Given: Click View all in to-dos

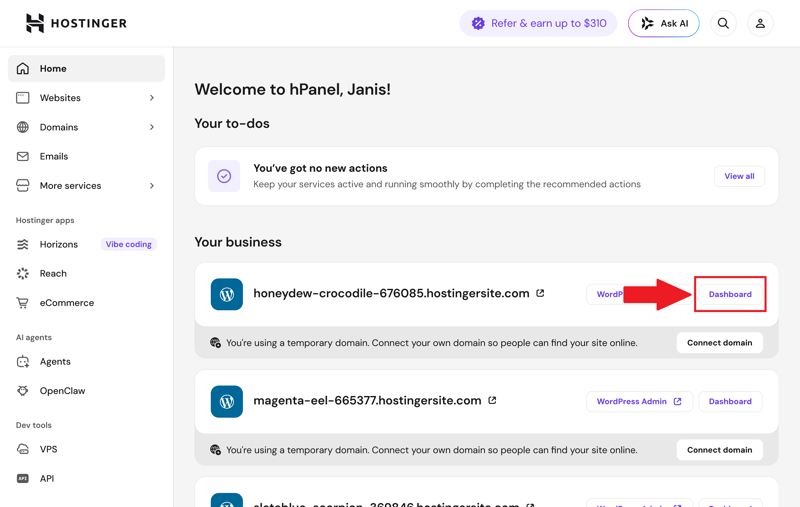Looking at the screenshot, I should (x=739, y=176).
